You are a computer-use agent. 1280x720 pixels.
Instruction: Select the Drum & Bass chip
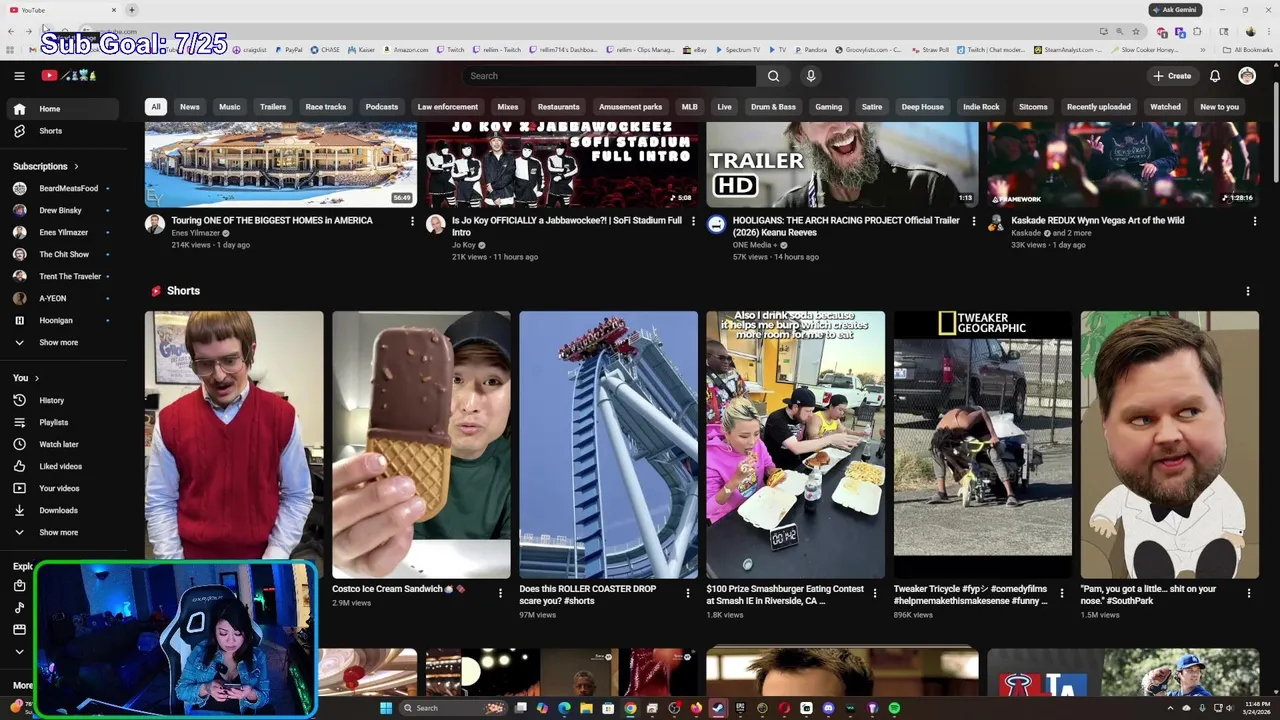click(773, 107)
